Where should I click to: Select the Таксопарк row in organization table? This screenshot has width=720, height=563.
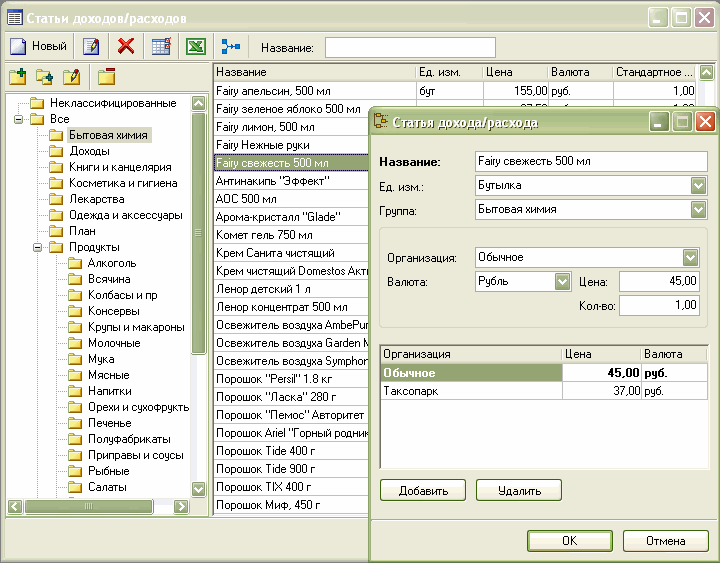click(410, 392)
